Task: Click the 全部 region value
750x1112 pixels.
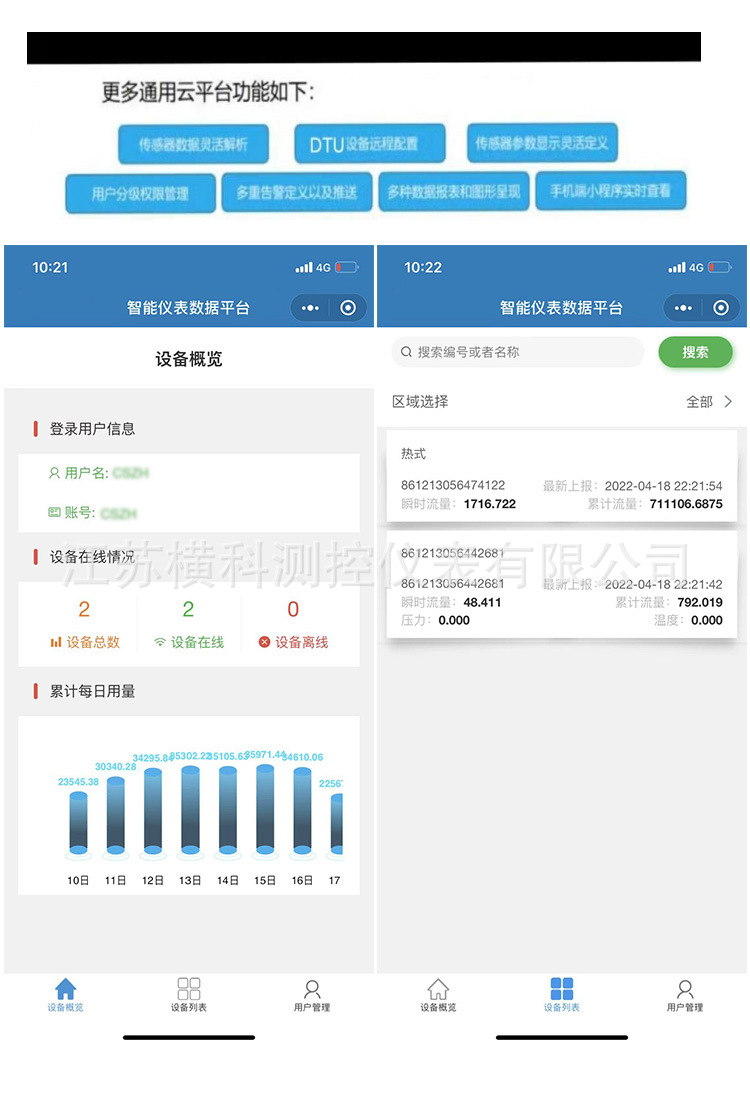Action: coord(699,401)
